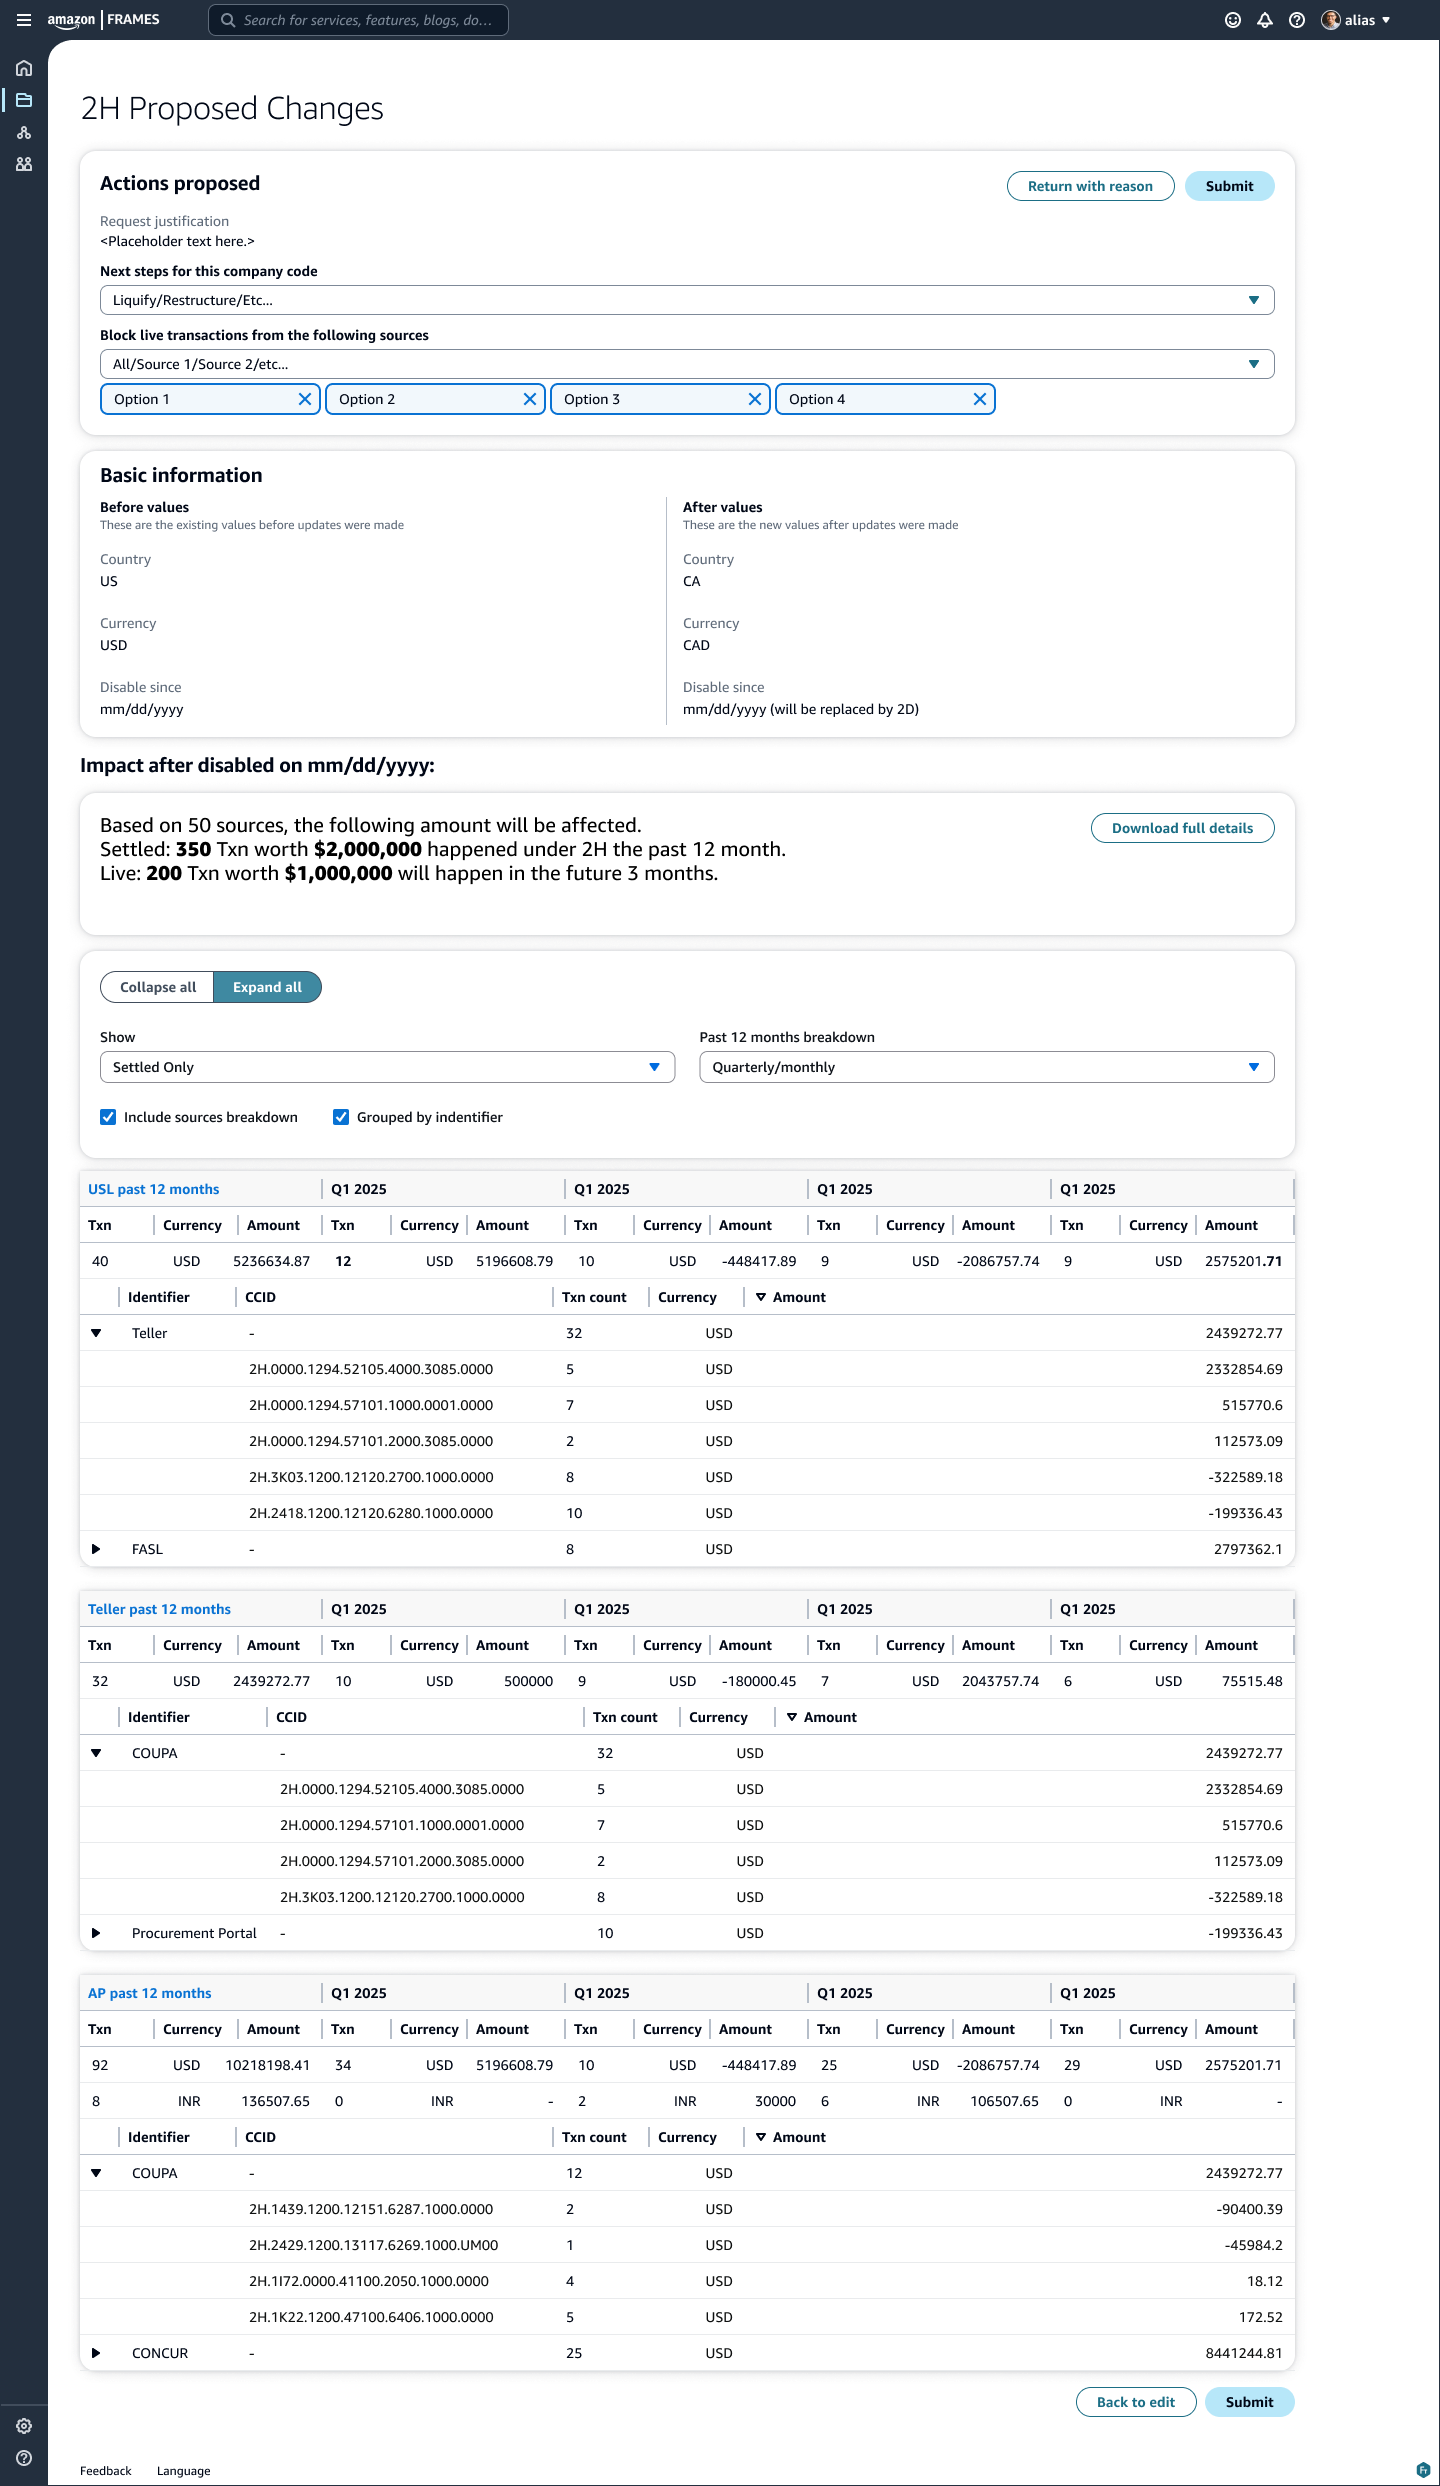
Task: Sort by Amount in AP table
Action: coord(790,2137)
